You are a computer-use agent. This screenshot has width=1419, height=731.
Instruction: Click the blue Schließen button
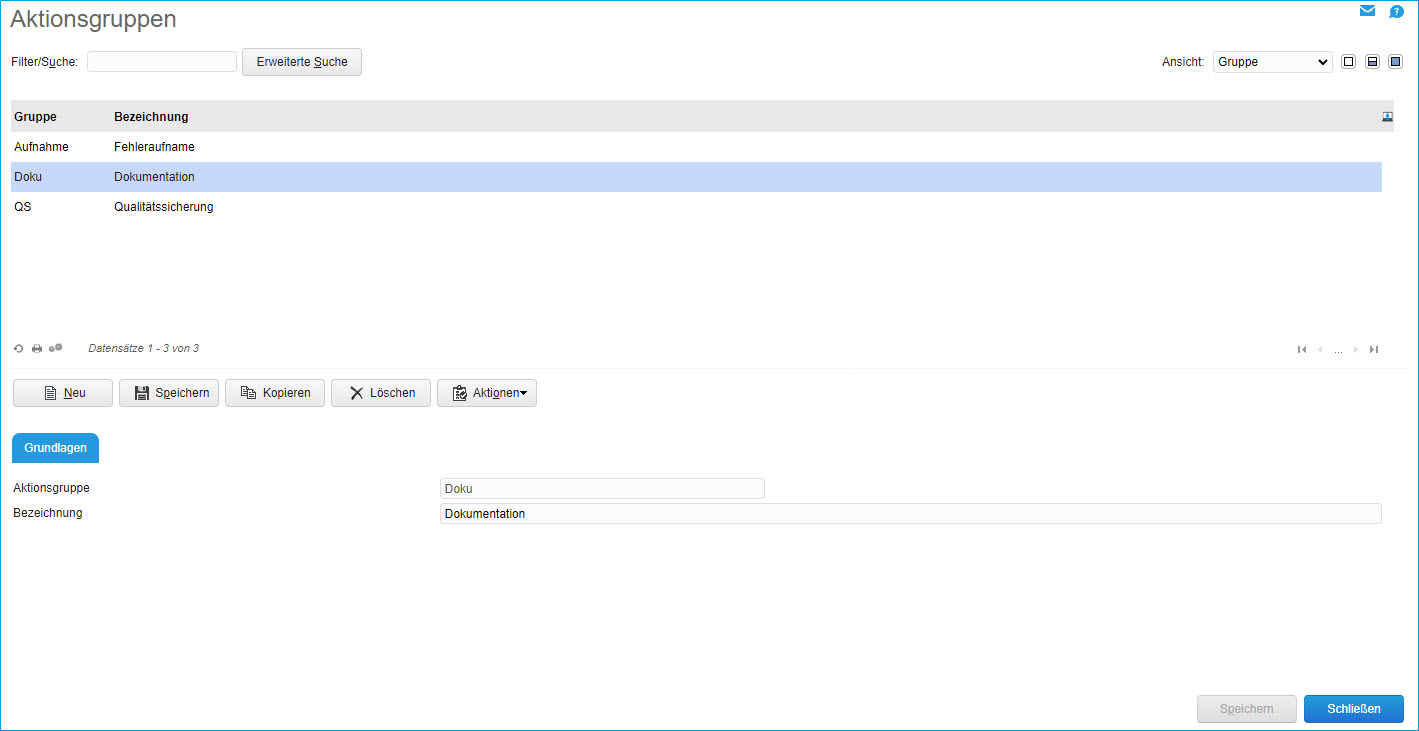[x=1354, y=709]
